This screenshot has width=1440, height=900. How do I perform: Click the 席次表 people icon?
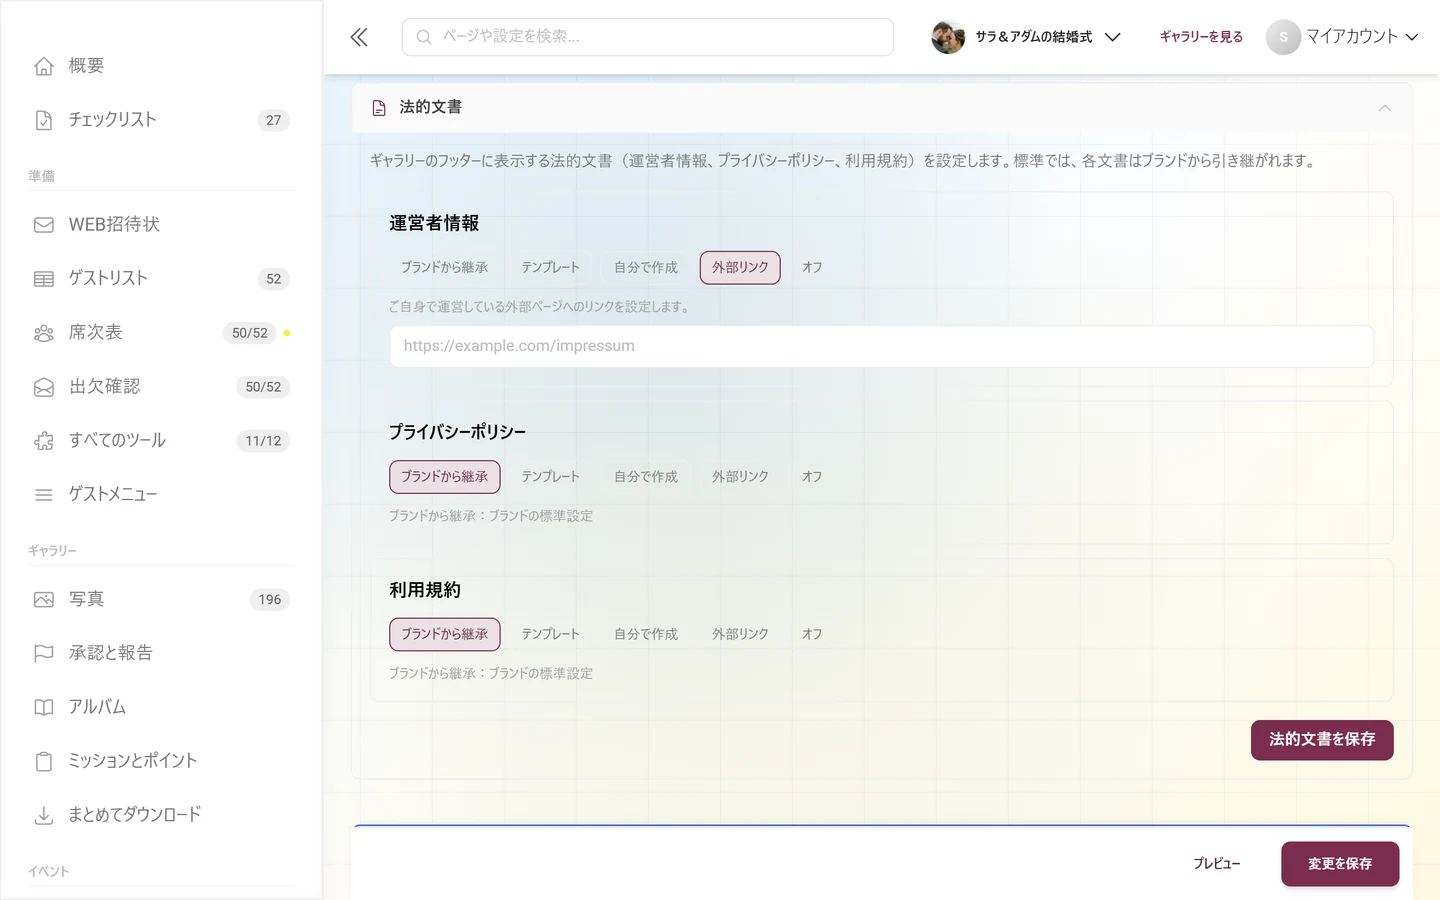pyautogui.click(x=44, y=333)
